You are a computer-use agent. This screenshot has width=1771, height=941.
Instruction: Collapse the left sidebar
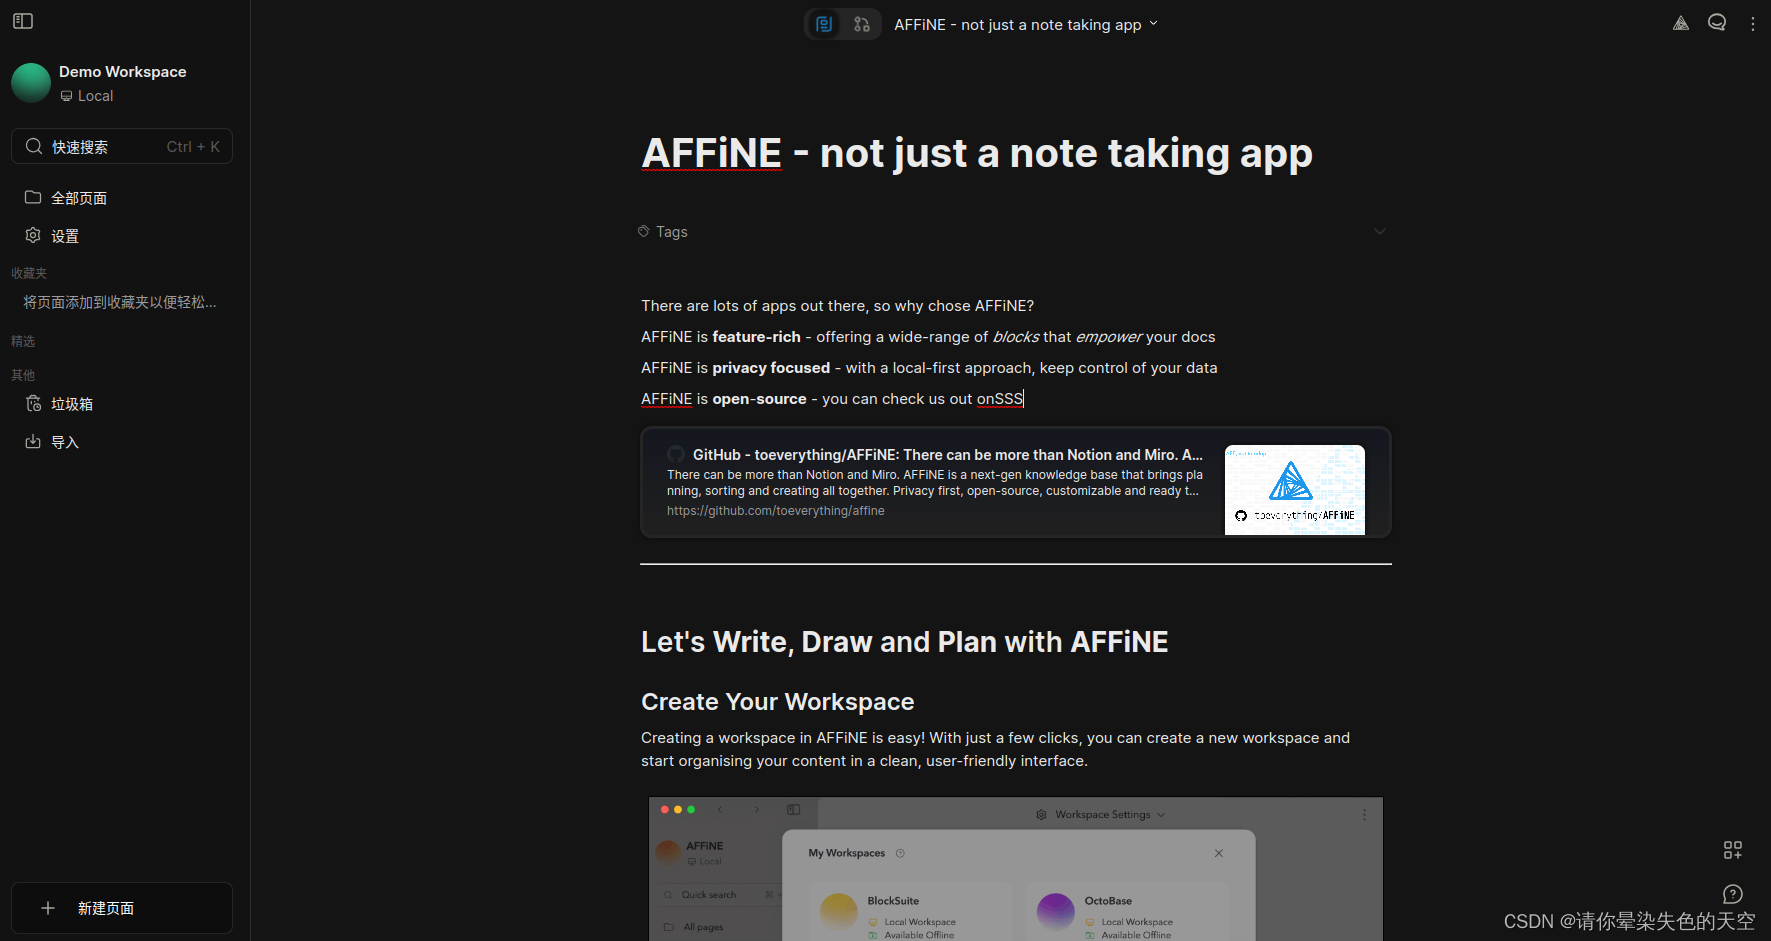[x=22, y=20]
